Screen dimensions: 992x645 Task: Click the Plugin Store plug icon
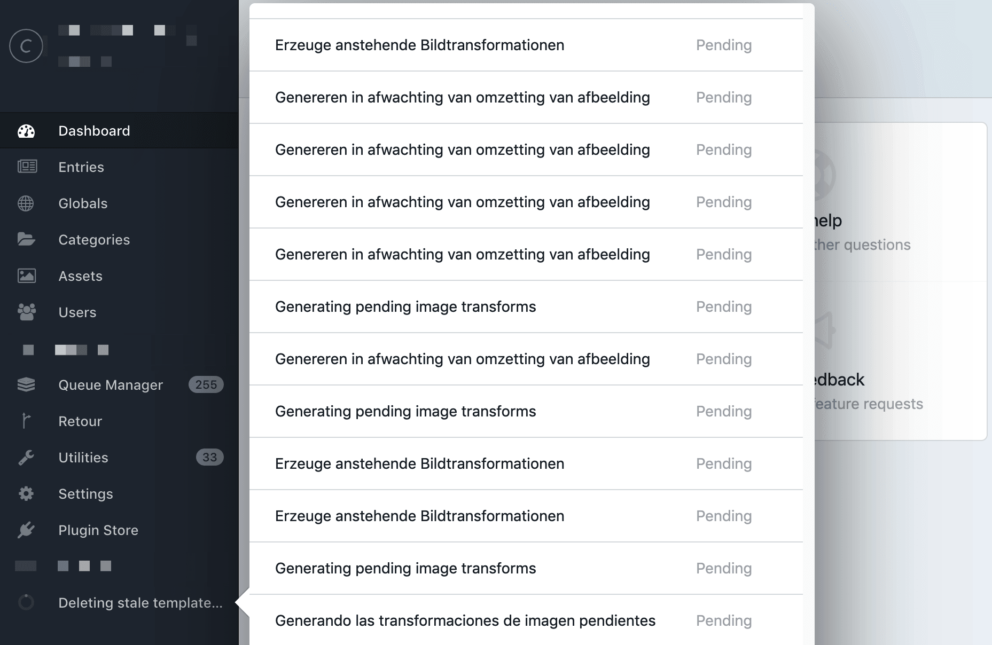point(27,530)
